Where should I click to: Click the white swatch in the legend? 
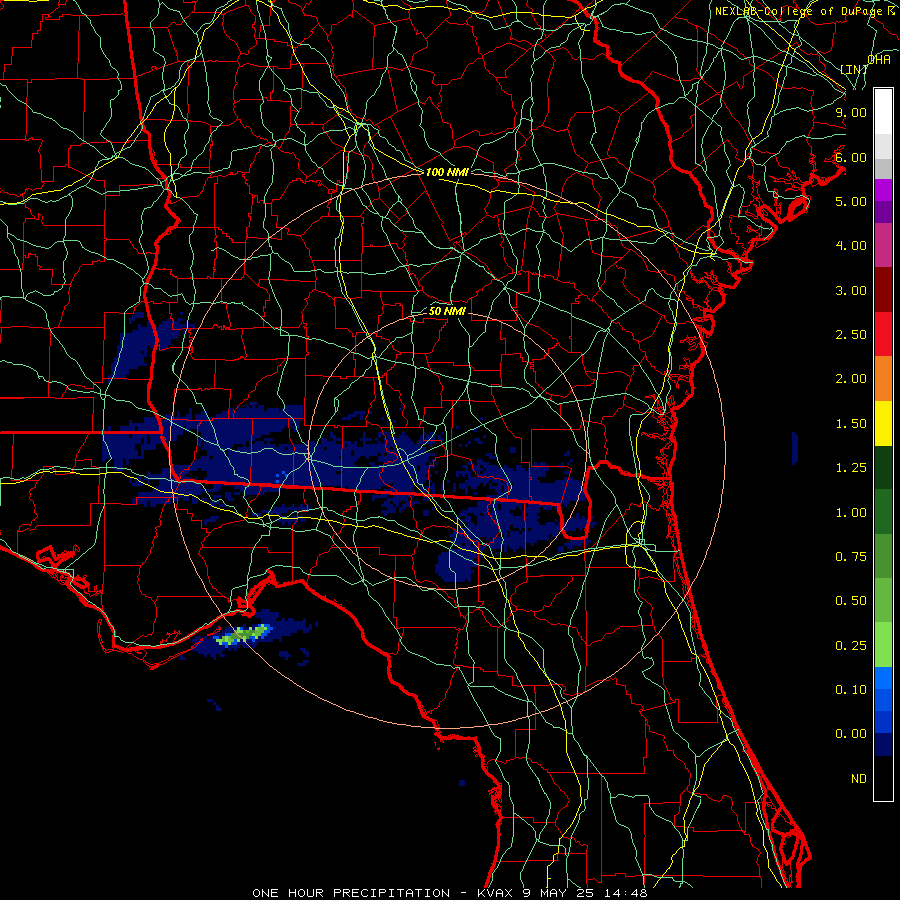[x=883, y=112]
